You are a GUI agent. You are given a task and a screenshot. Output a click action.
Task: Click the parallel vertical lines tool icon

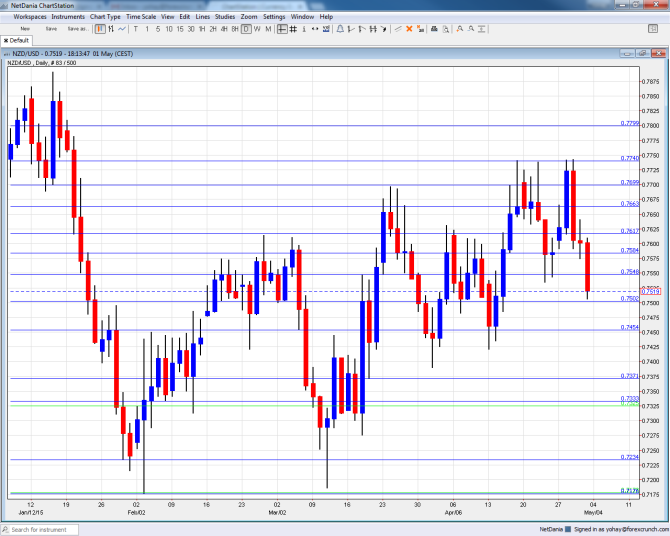(373, 29)
